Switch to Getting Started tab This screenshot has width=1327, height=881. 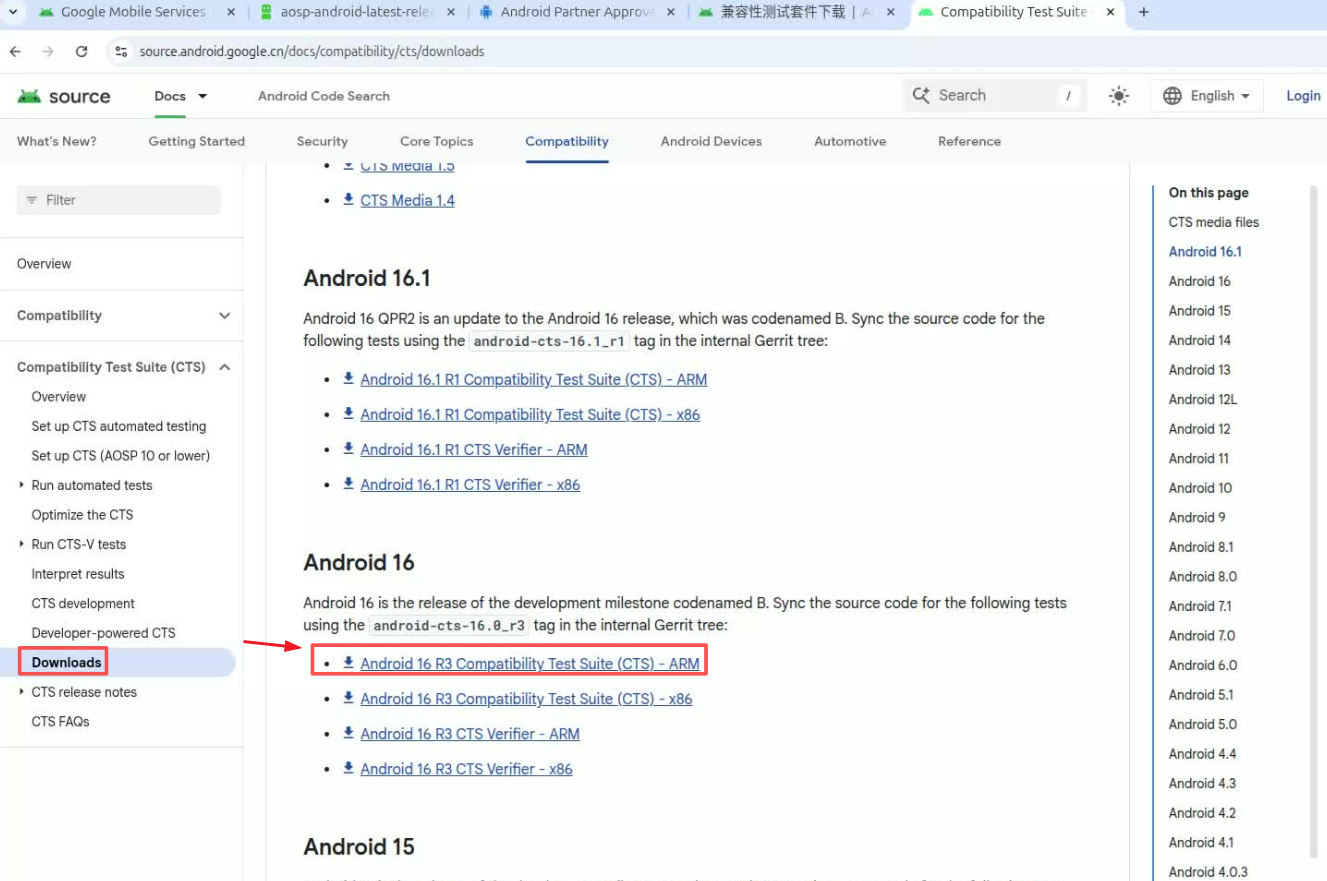pos(197,141)
